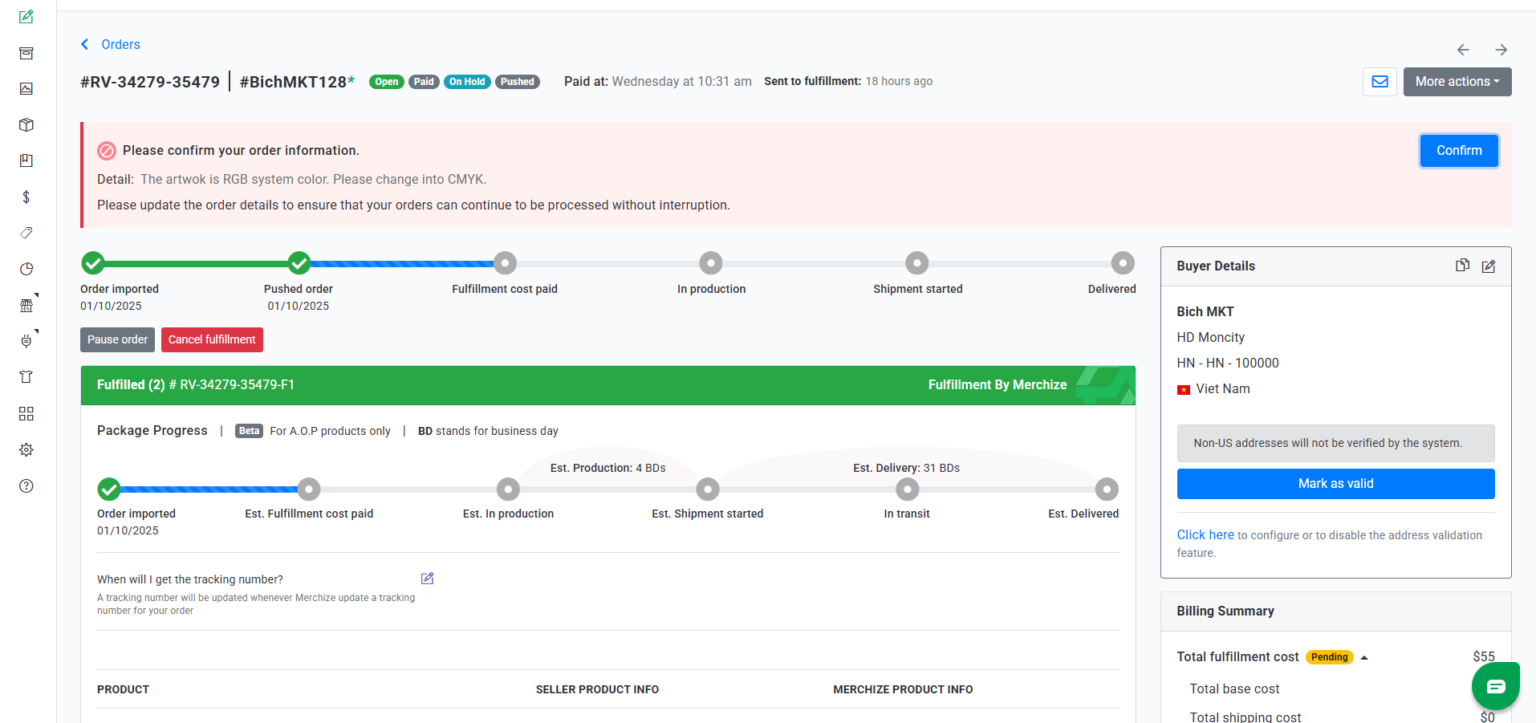Open the Orders sidebar icon
The image size is (1536, 723).
coord(26,53)
